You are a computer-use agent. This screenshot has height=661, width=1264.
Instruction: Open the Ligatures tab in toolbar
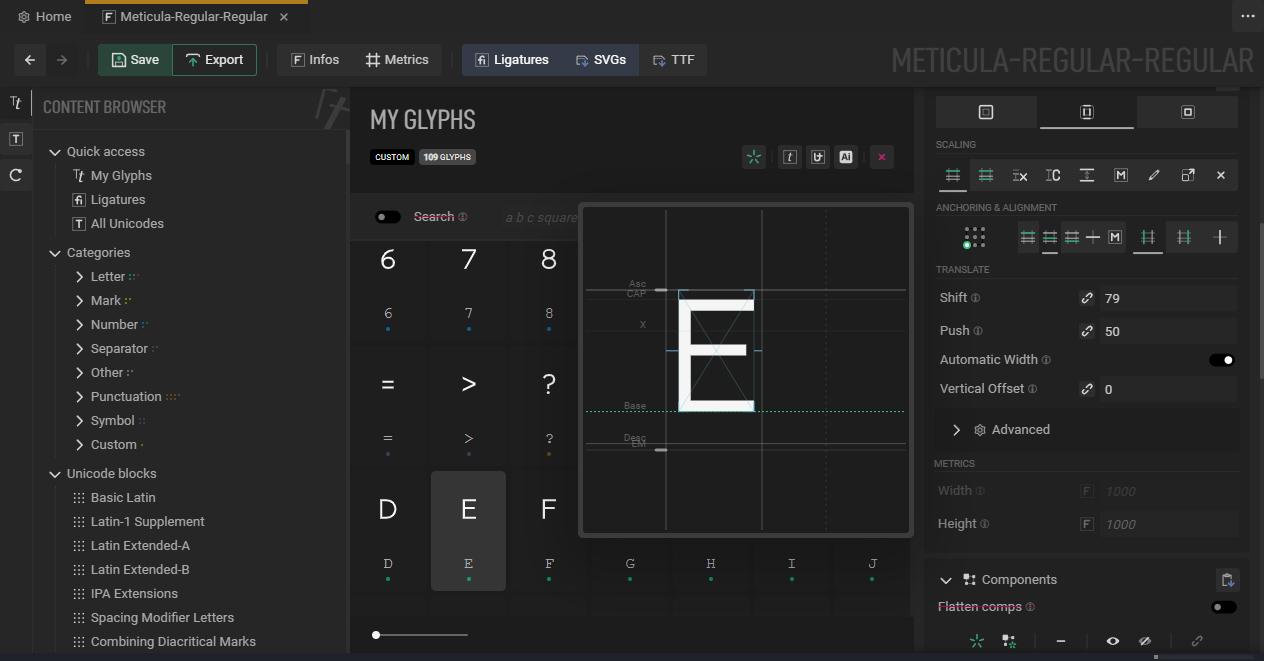tap(511, 60)
